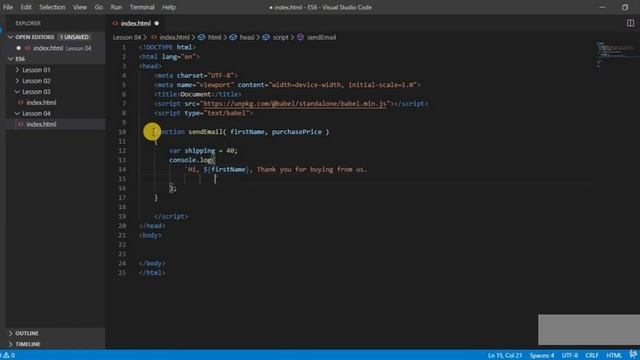Open the Edit menu
Image resolution: width=640 pixels, height=360 pixels.
click(x=26, y=7)
